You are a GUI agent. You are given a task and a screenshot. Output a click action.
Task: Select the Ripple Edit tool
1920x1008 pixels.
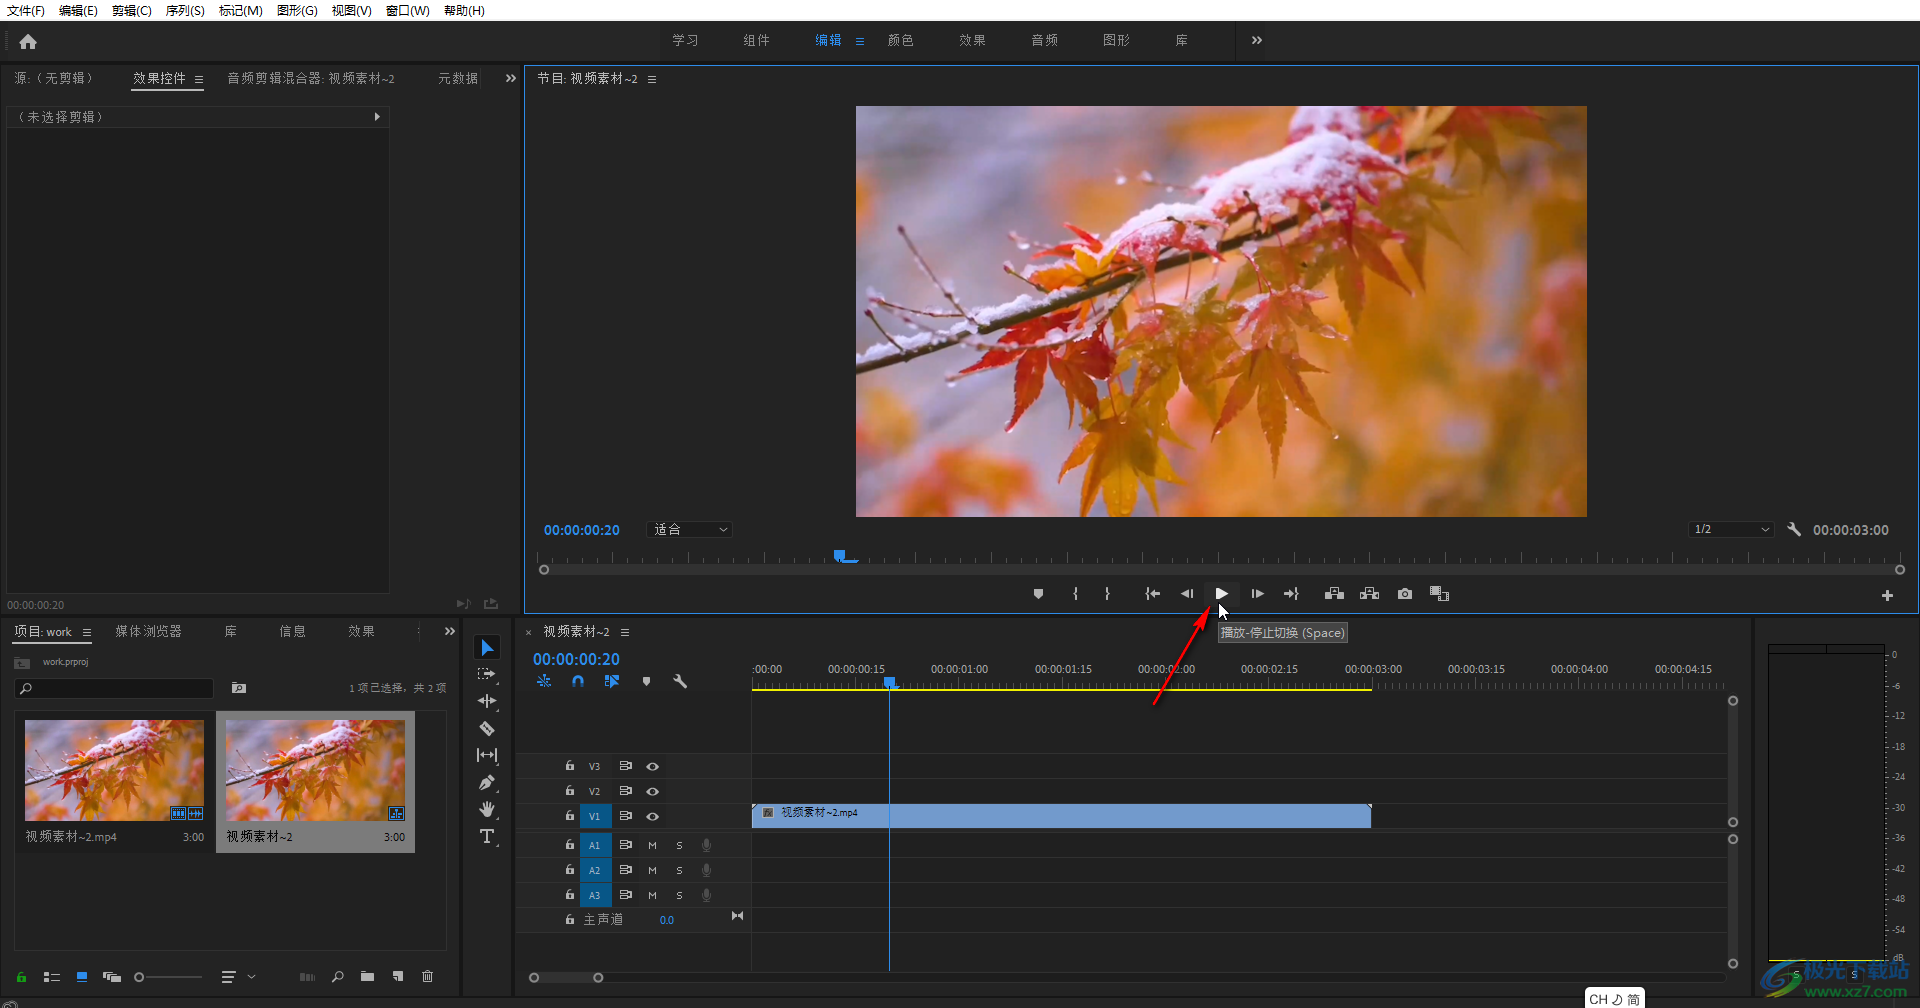coord(487,701)
